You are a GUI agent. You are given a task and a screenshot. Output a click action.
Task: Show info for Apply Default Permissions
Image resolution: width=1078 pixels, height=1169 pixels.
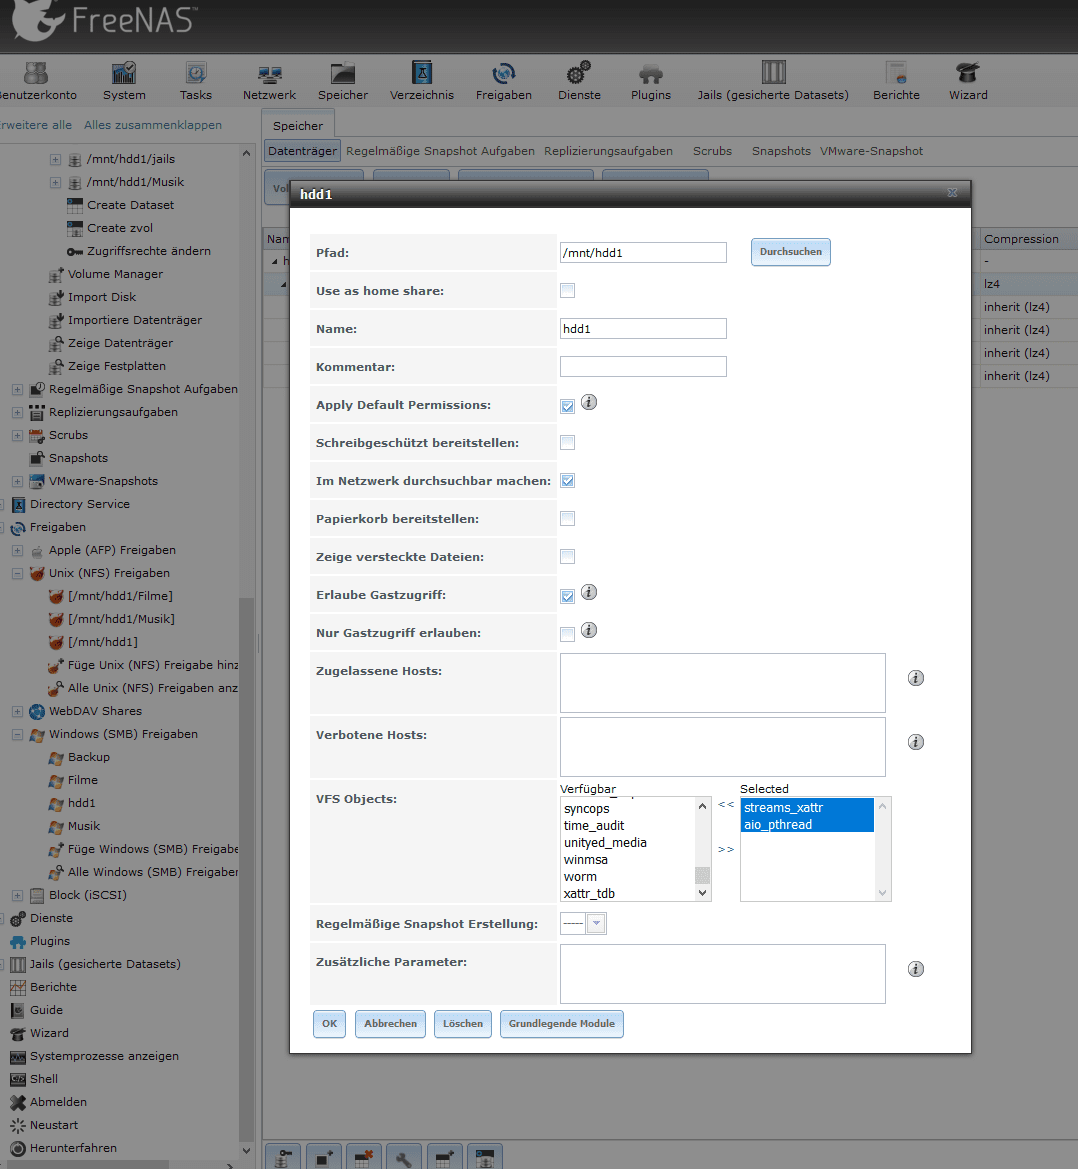tap(589, 403)
